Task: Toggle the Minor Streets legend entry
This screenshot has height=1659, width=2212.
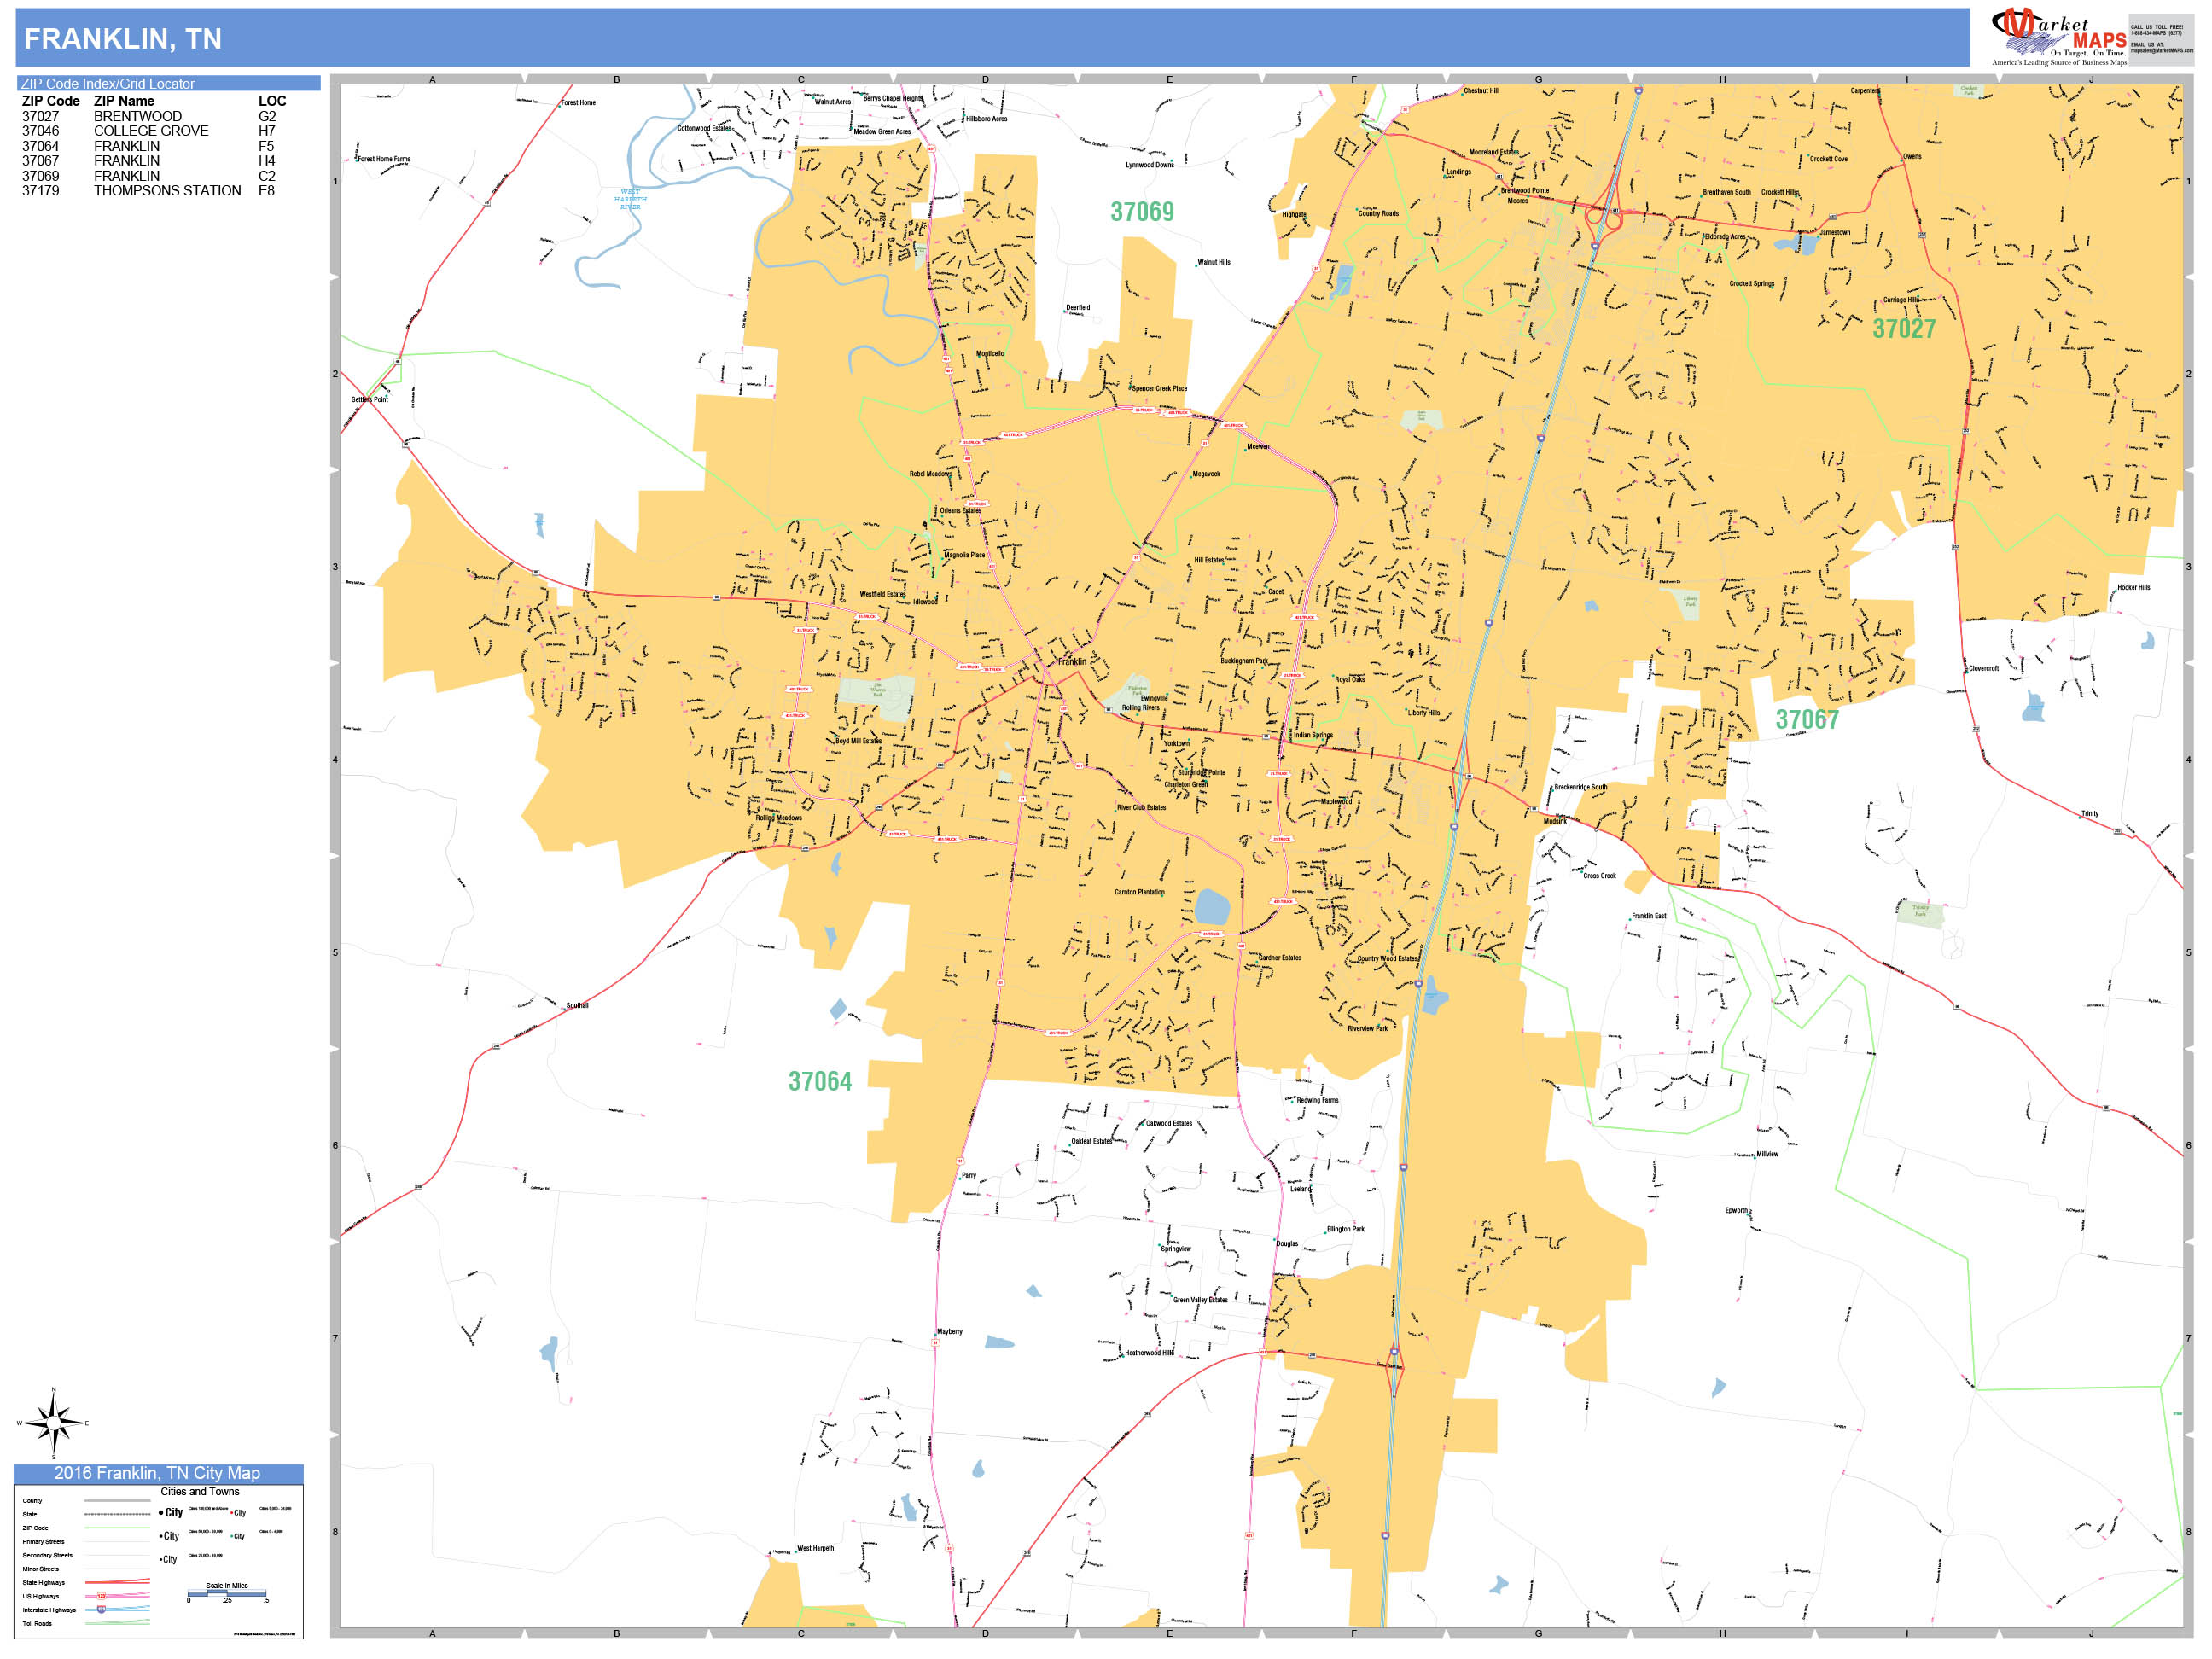Action: [x=42, y=1569]
